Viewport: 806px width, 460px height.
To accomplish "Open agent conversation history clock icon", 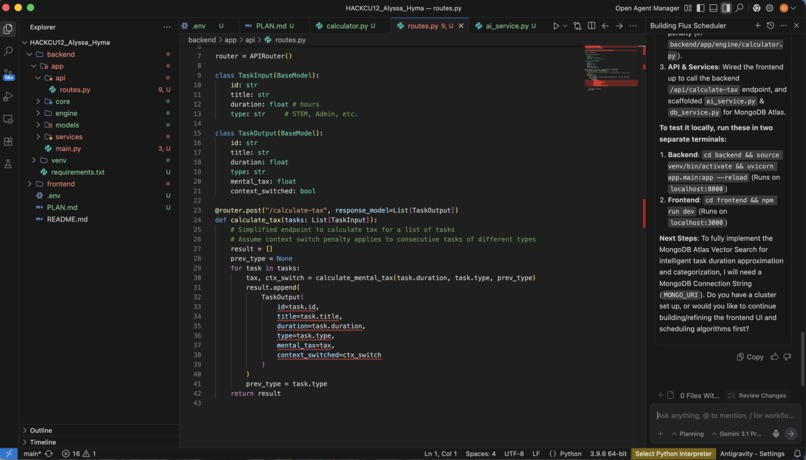I will click(770, 25).
